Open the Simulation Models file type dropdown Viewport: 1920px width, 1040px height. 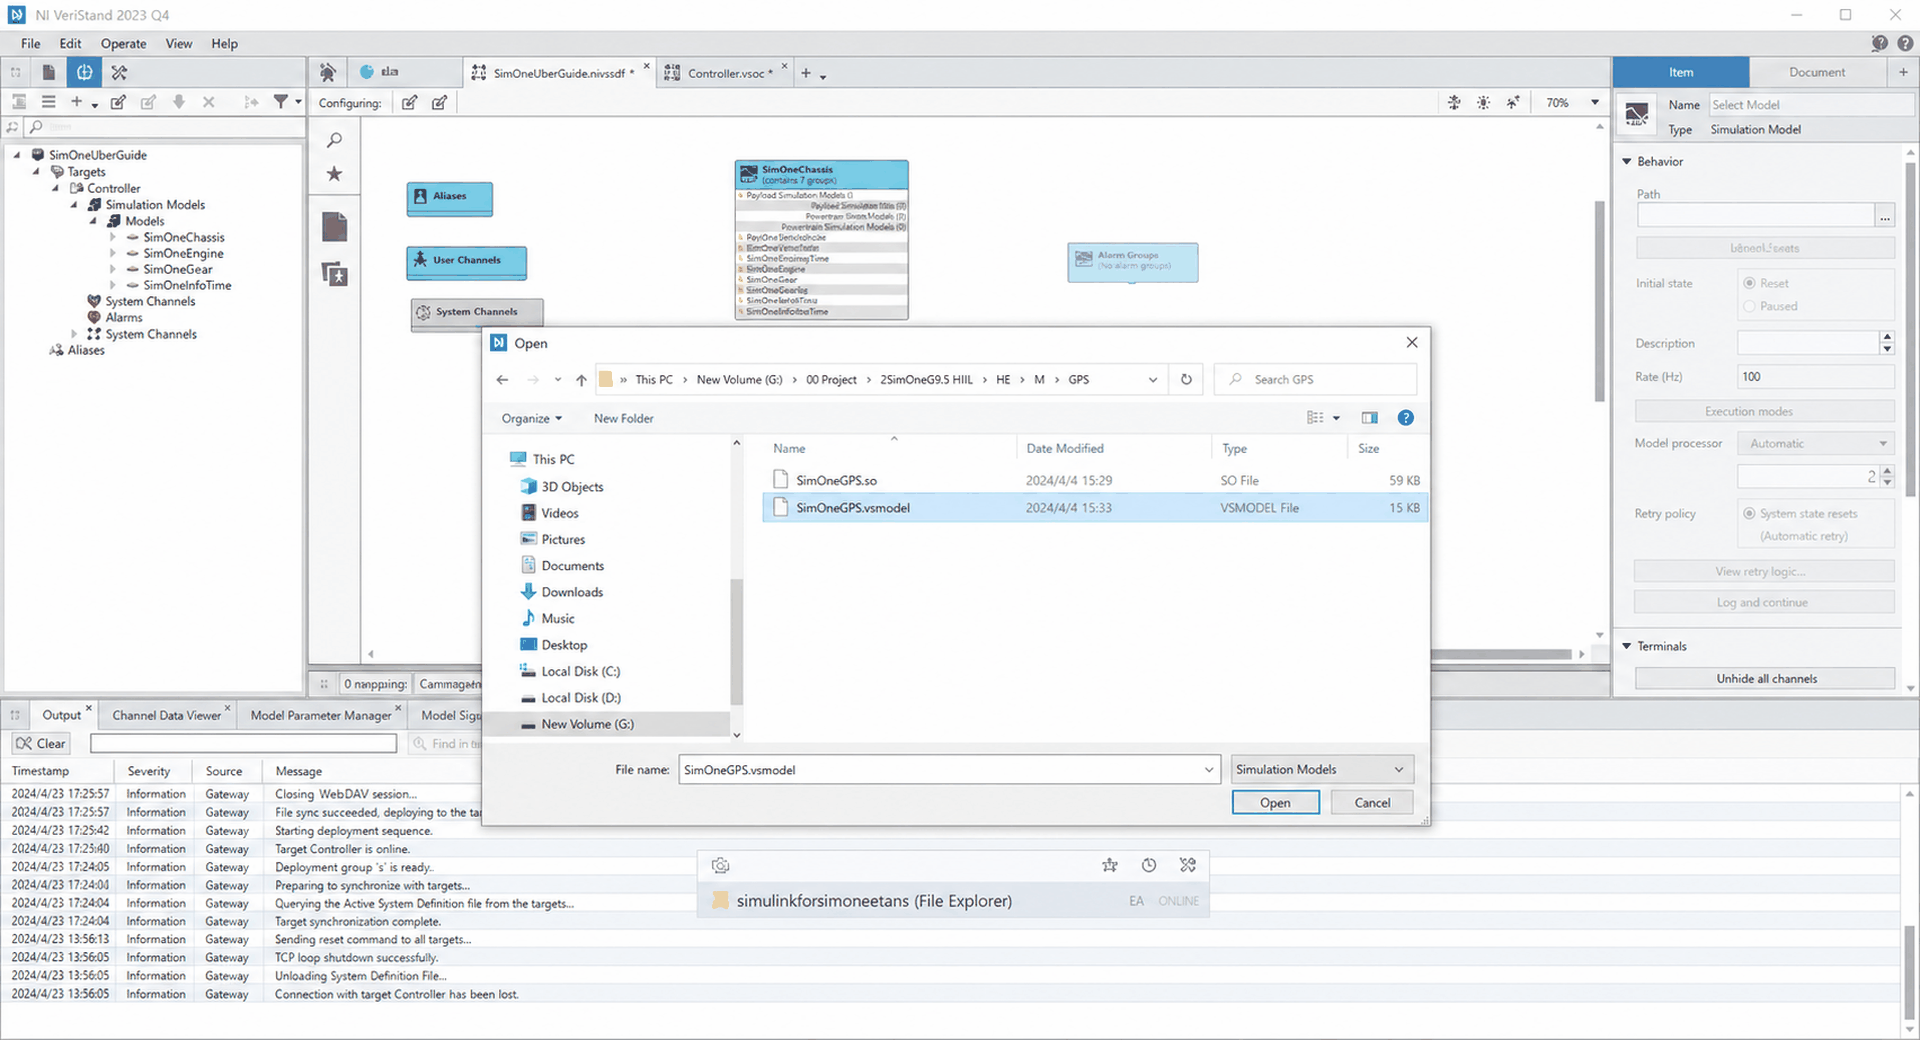(1322, 769)
